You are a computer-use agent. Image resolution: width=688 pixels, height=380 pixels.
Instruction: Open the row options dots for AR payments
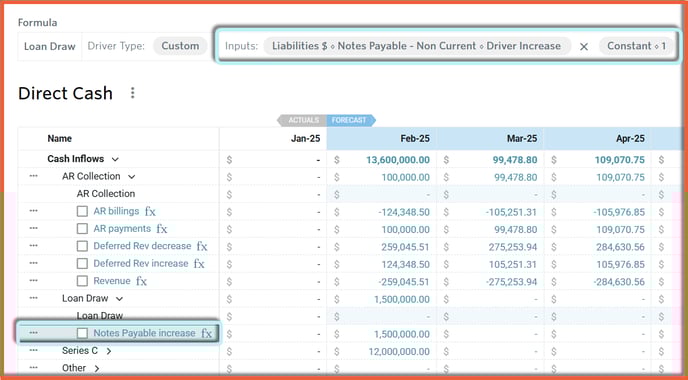[x=33, y=229]
